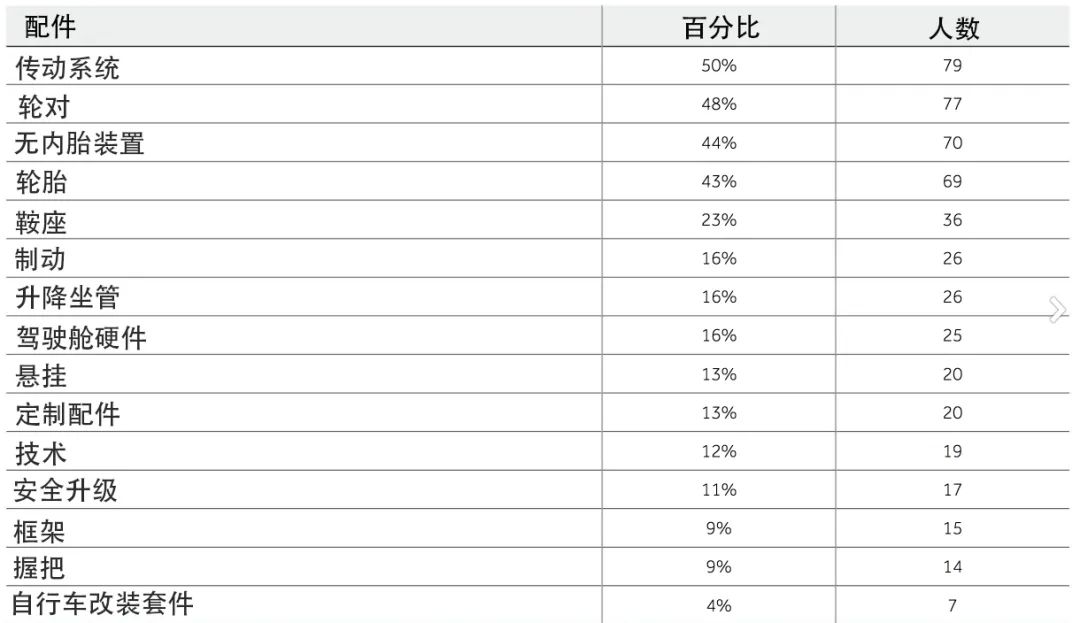Select the count cell showing 36

(952, 220)
